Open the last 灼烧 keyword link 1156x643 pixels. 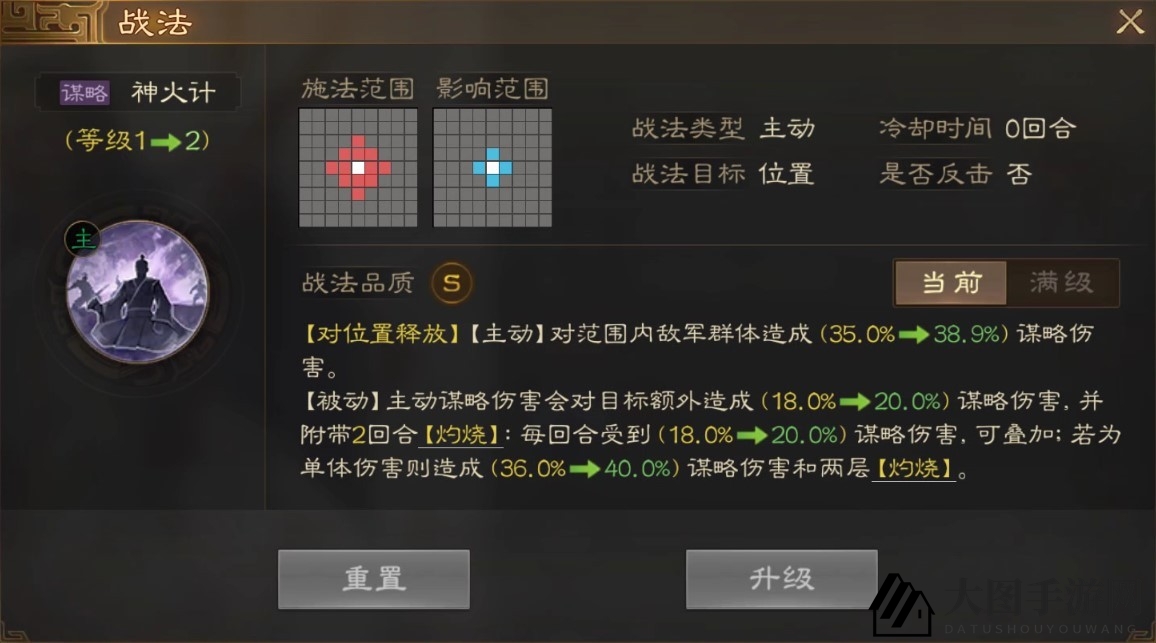click(x=913, y=468)
